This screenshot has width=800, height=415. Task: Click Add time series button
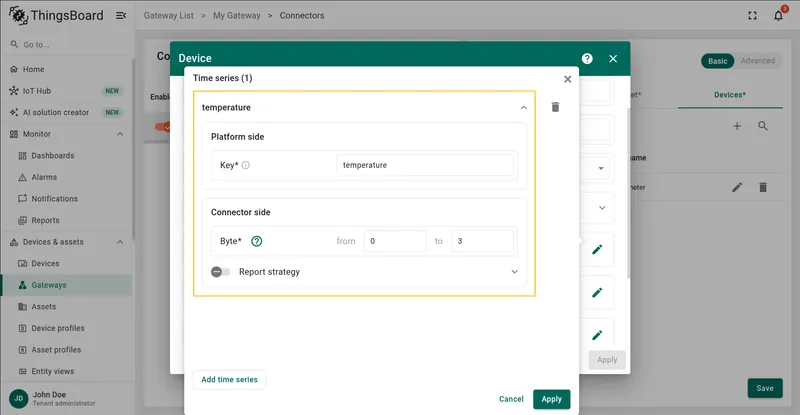pos(230,380)
